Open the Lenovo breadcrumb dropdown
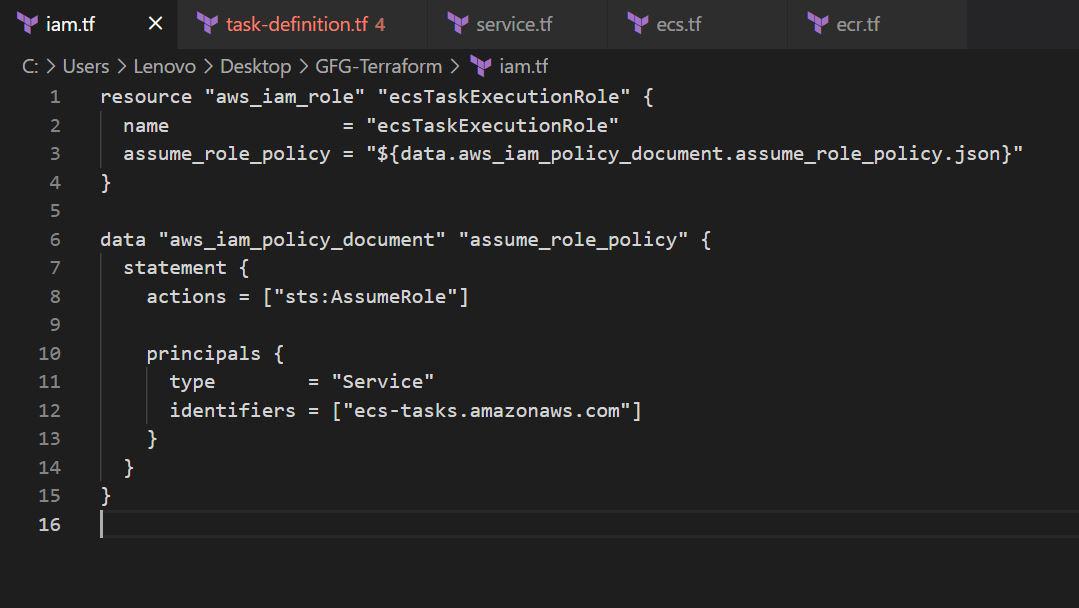Viewport: 1079px width, 608px height. point(165,67)
